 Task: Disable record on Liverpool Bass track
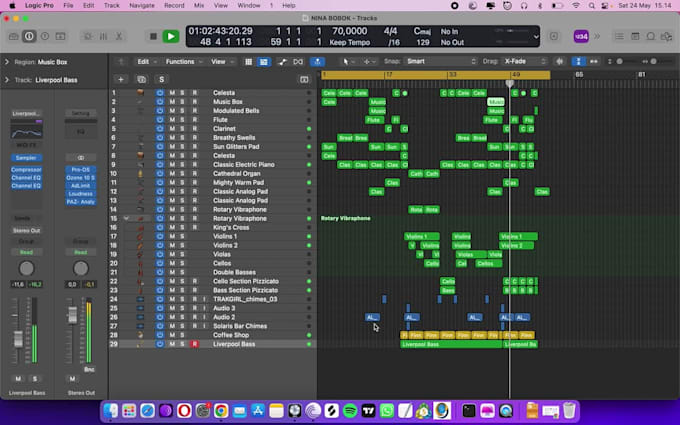[x=195, y=344]
